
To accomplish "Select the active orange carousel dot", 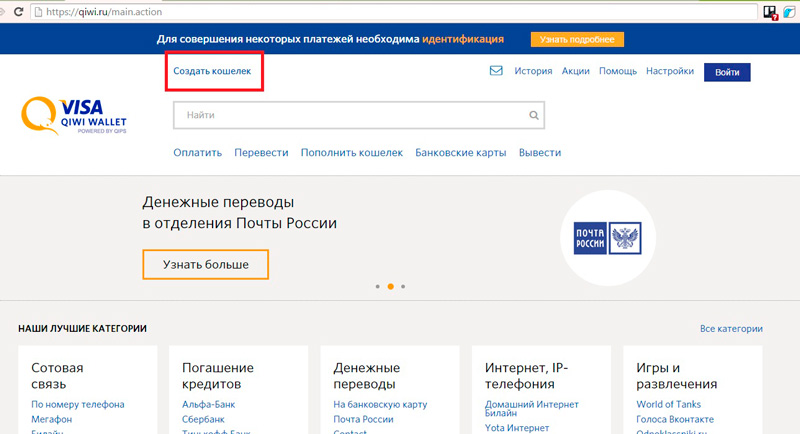I will 390,287.
